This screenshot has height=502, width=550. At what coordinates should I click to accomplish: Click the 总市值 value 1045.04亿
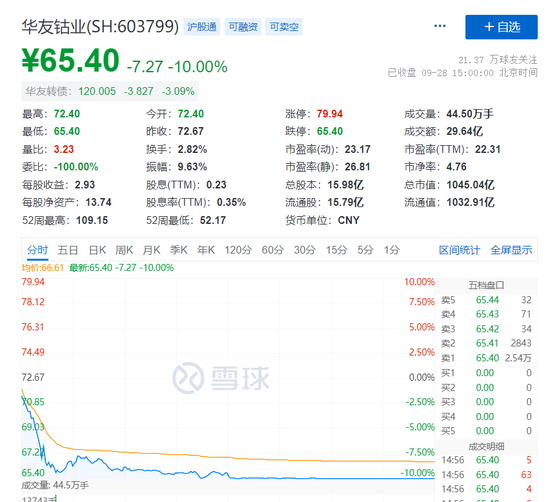(470, 185)
